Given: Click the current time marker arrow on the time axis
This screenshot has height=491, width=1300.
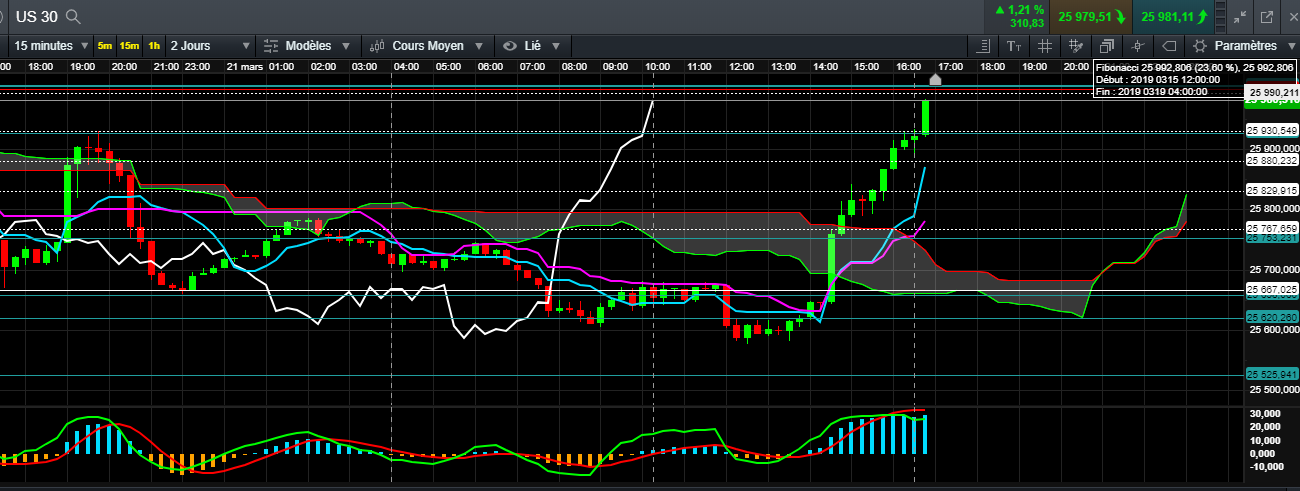Looking at the screenshot, I should pos(936,79).
